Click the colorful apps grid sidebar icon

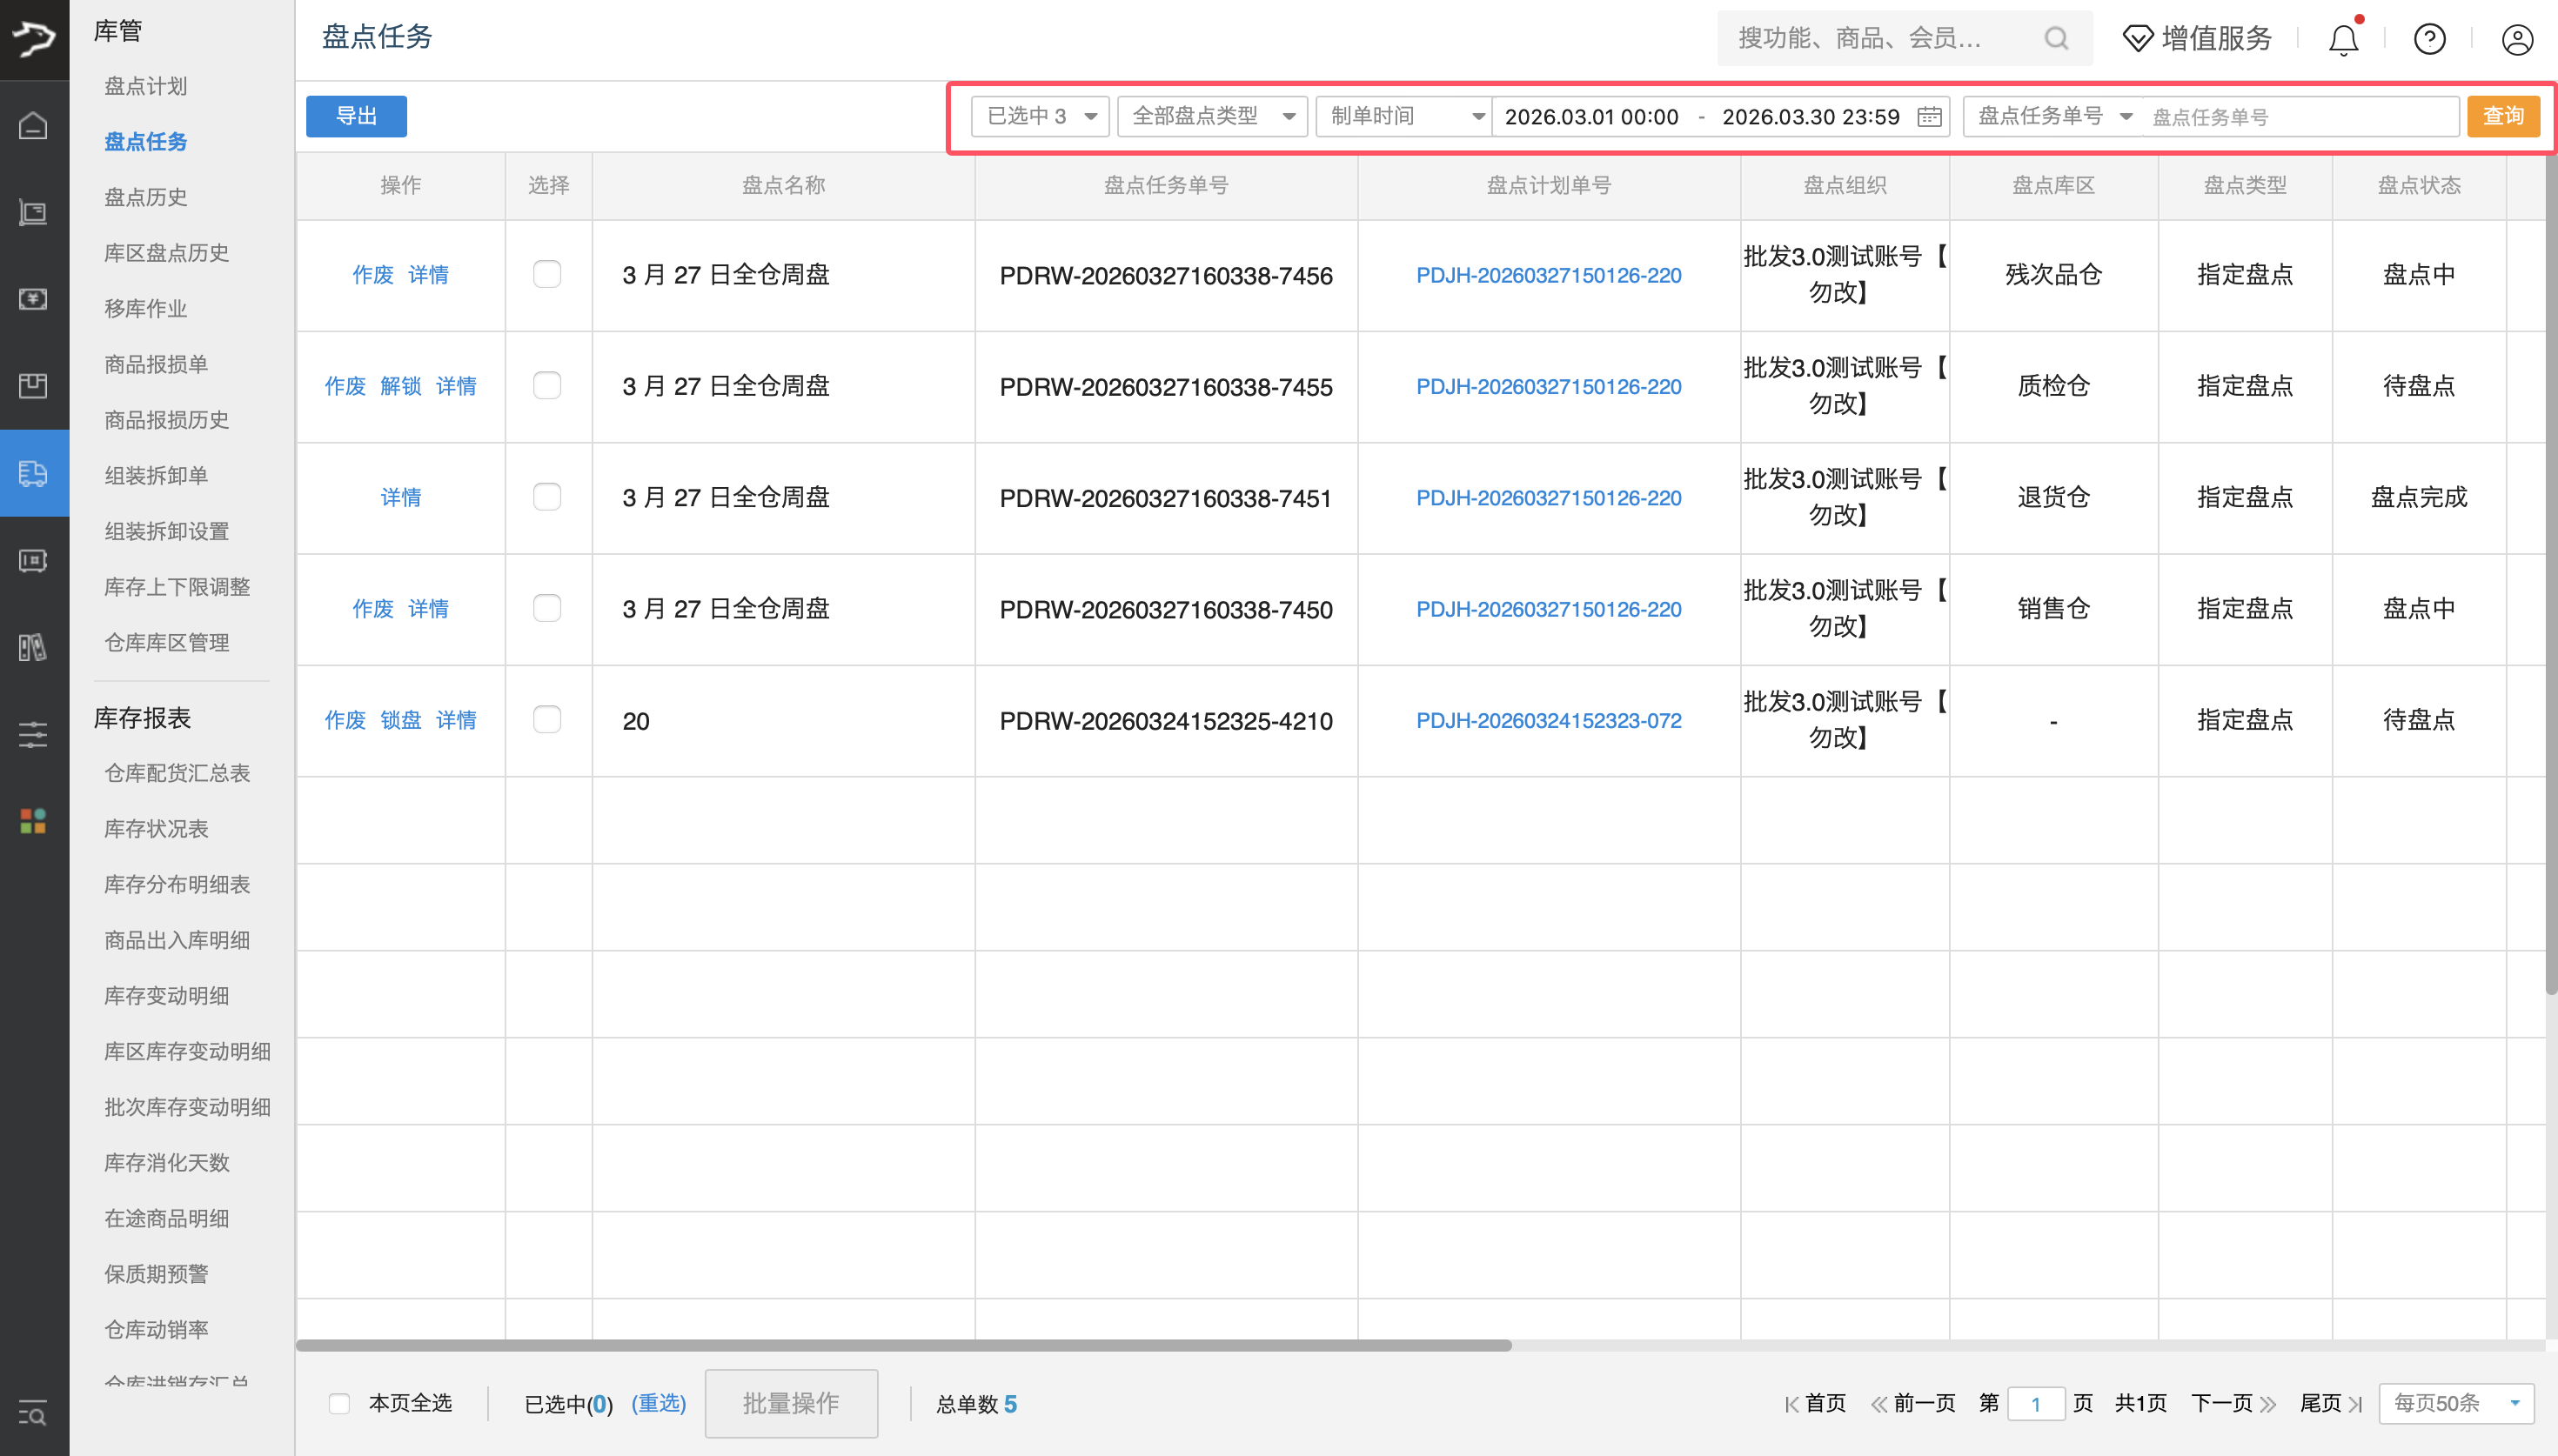pos(33,821)
